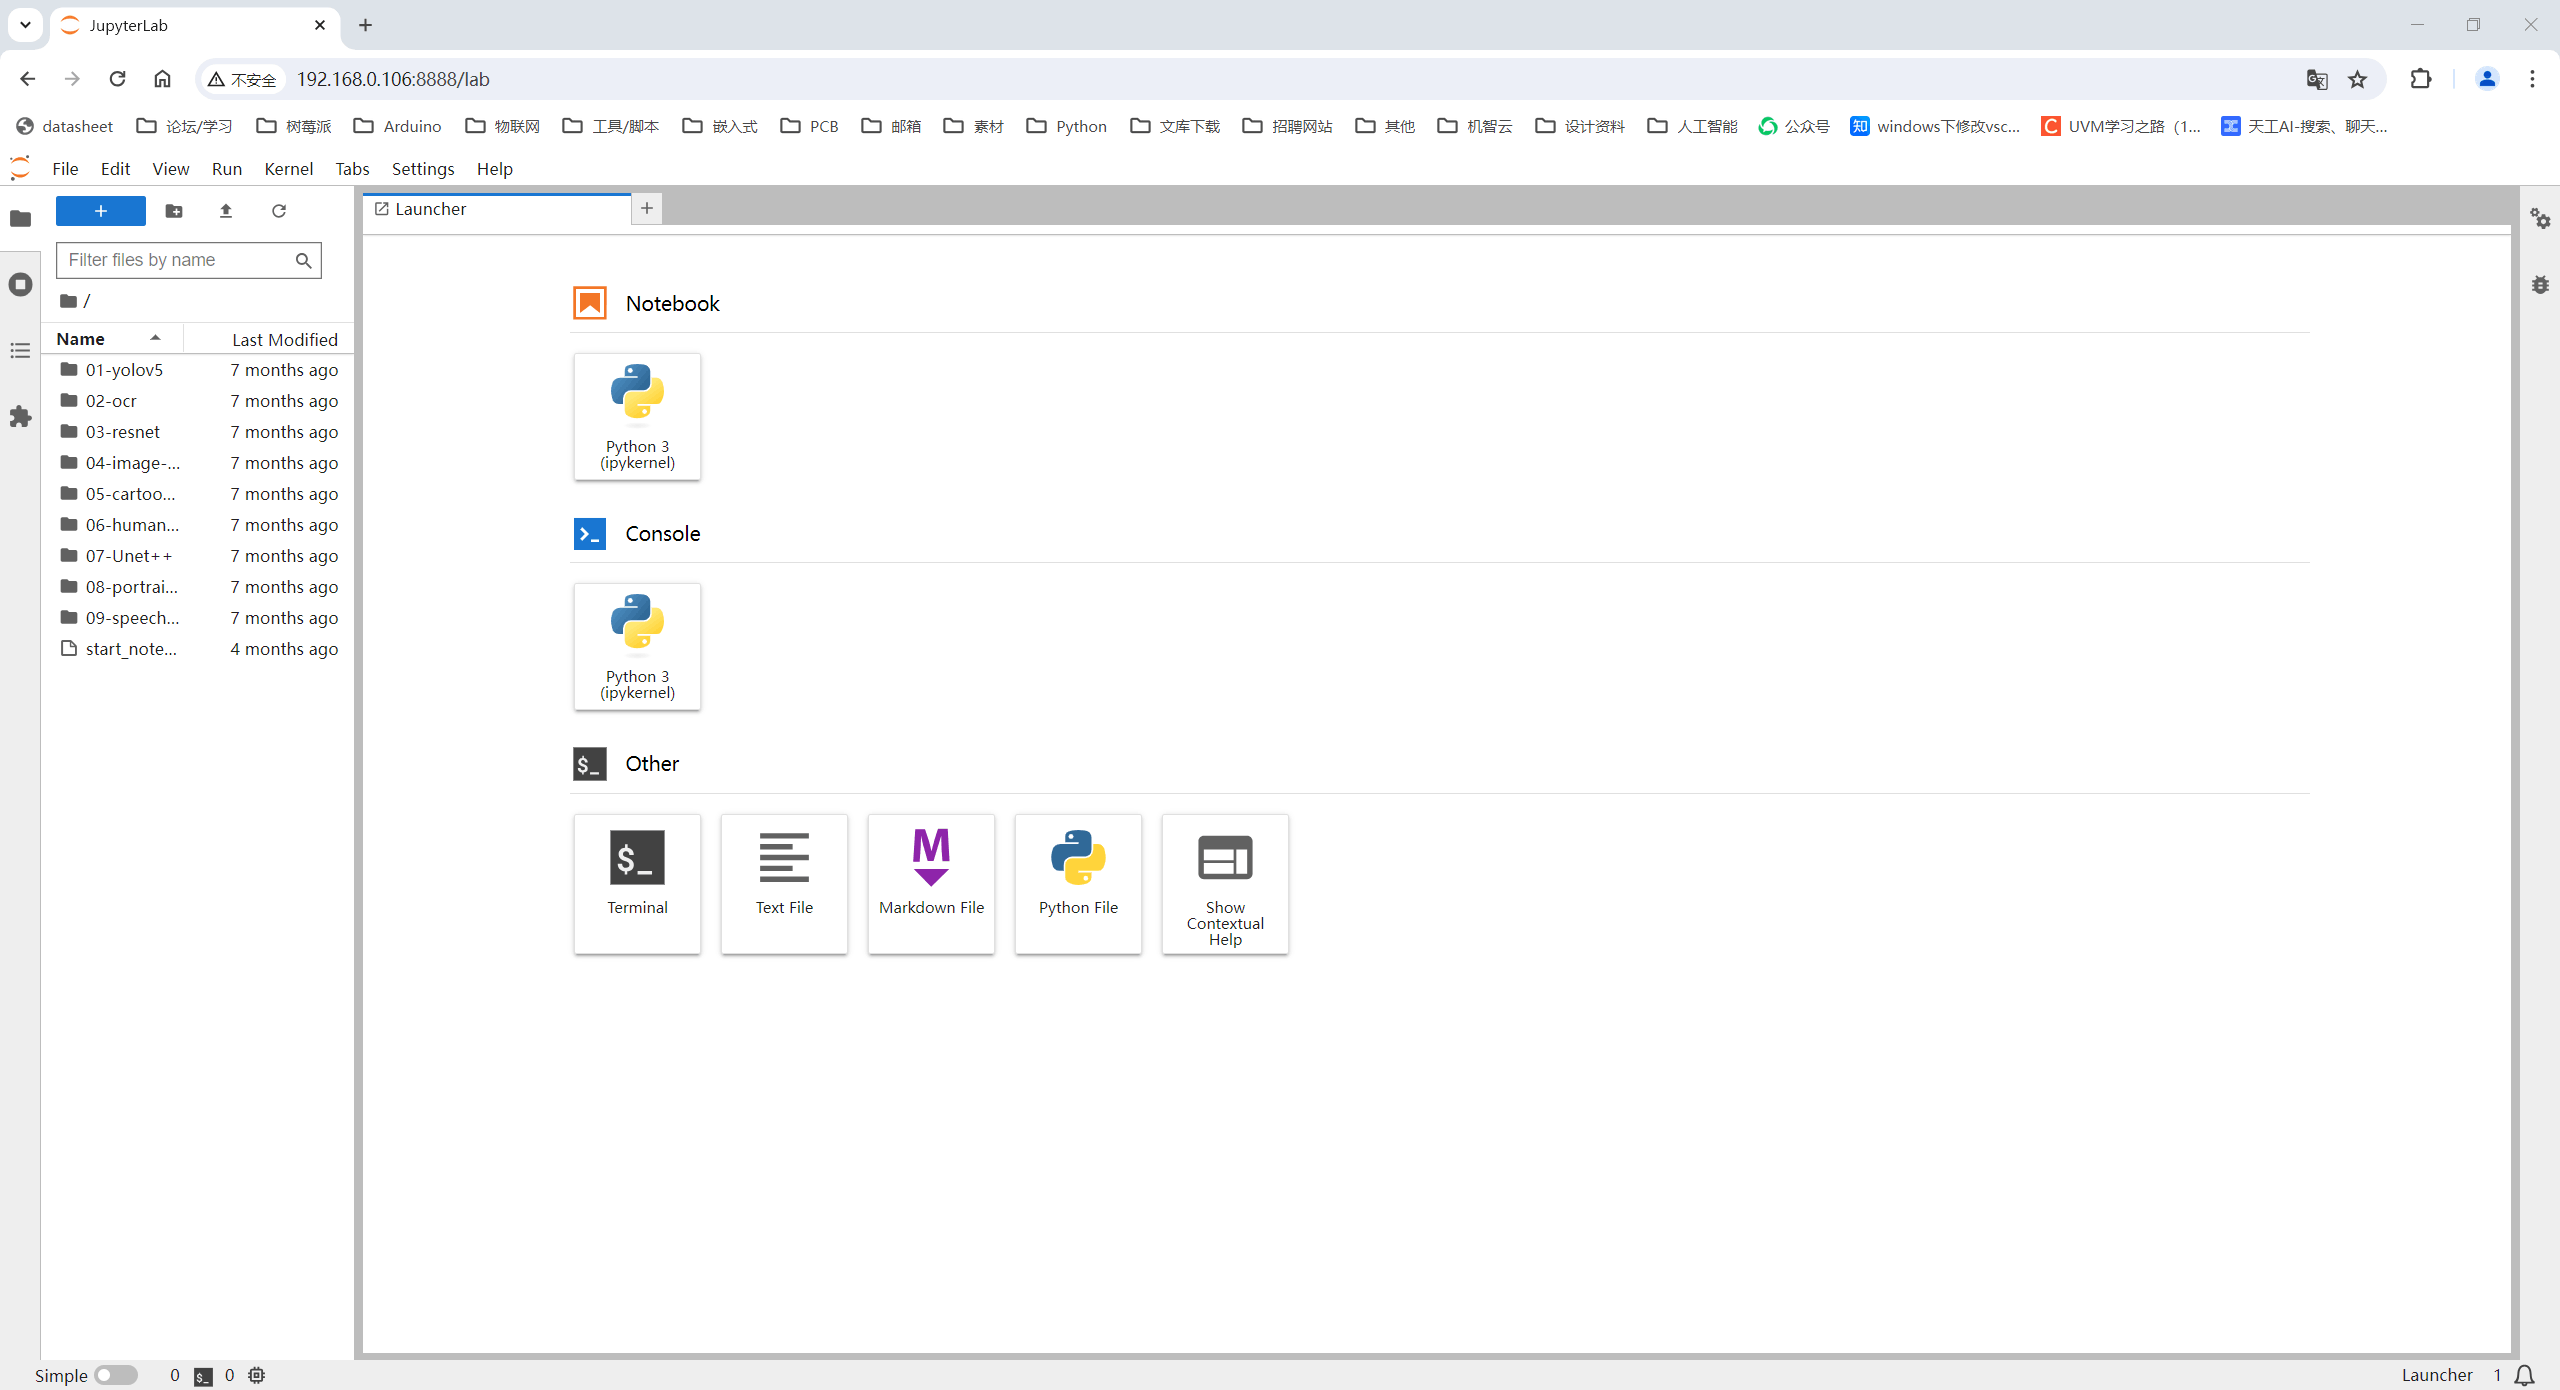
Task: Start a Python 3 ipykernel Notebook
Action: click(x=637, y=416)
